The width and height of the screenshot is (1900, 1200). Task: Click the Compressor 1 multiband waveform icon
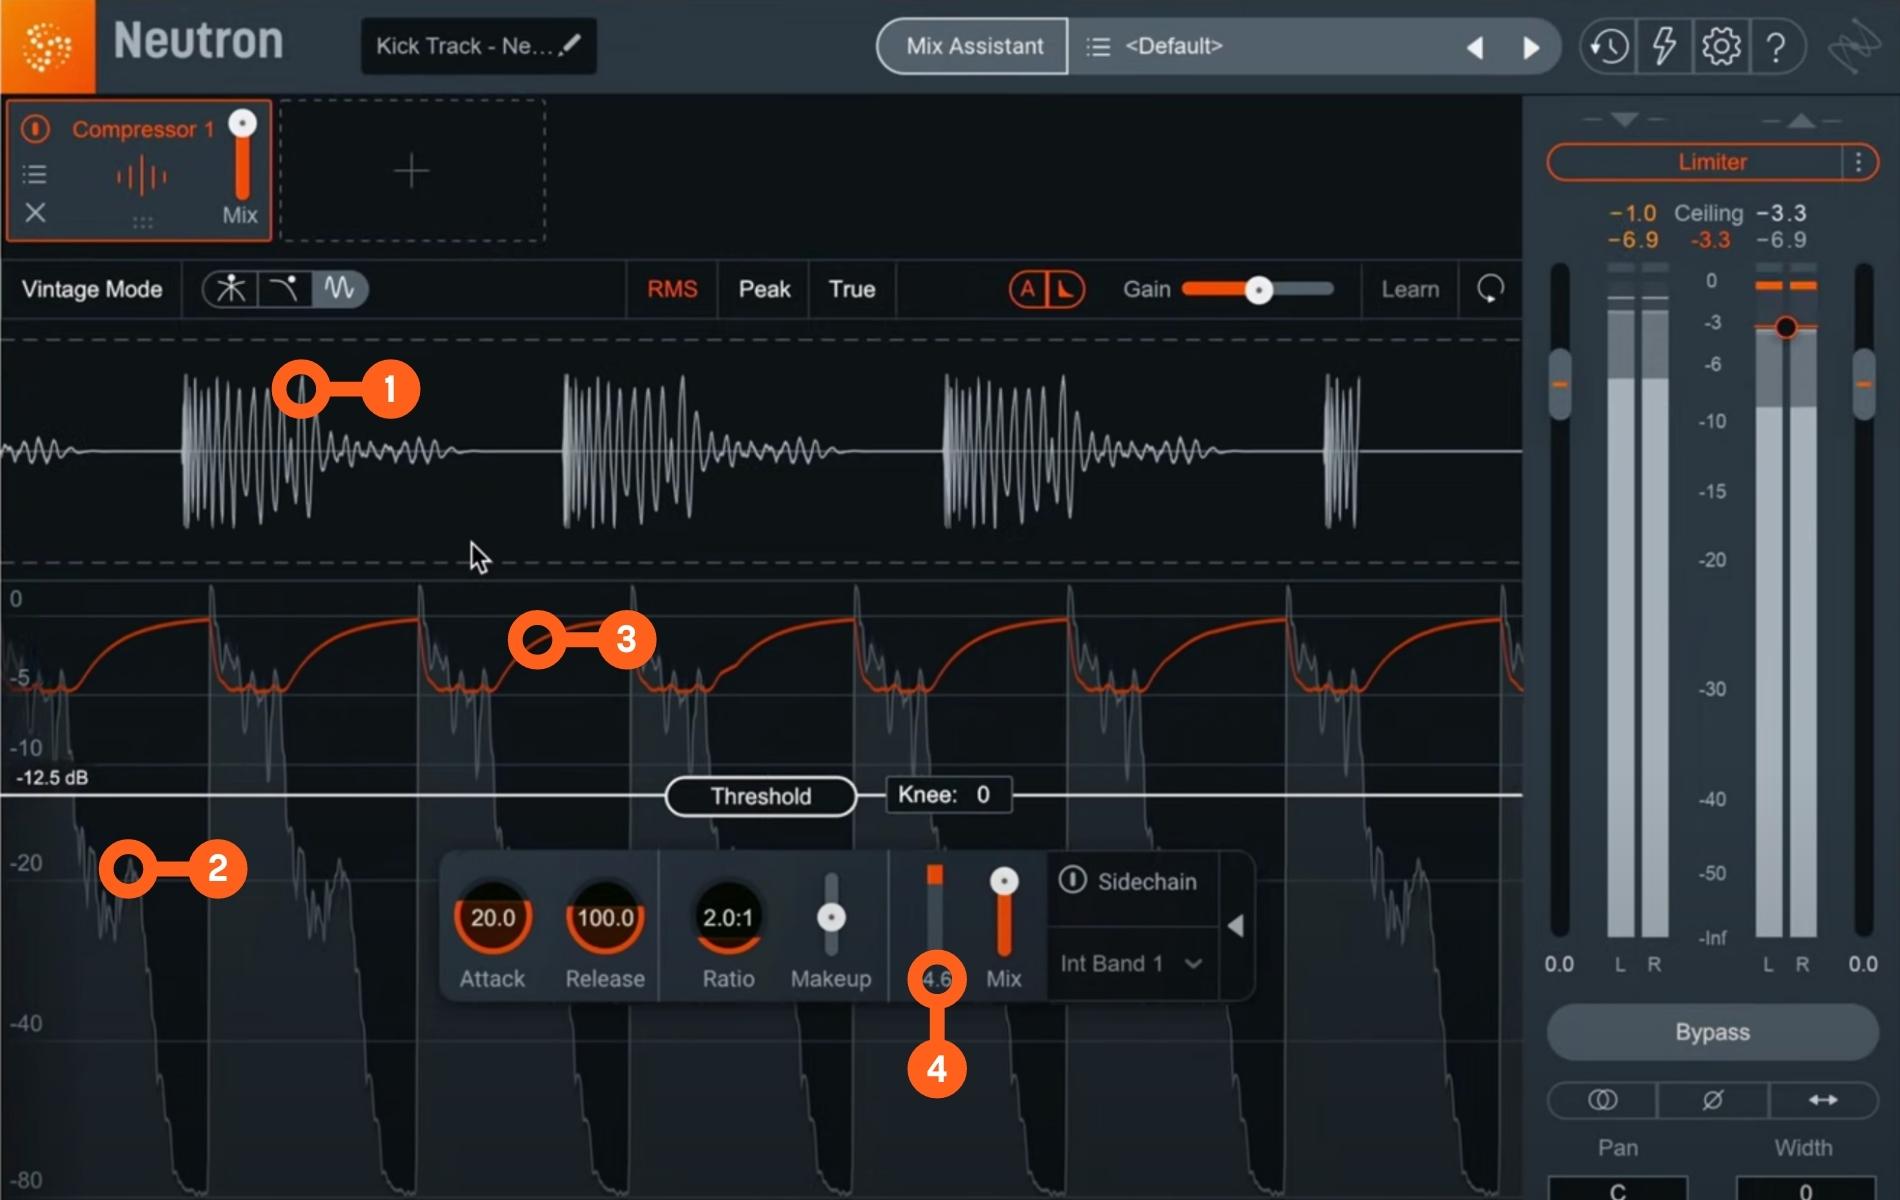coord(142,177)
